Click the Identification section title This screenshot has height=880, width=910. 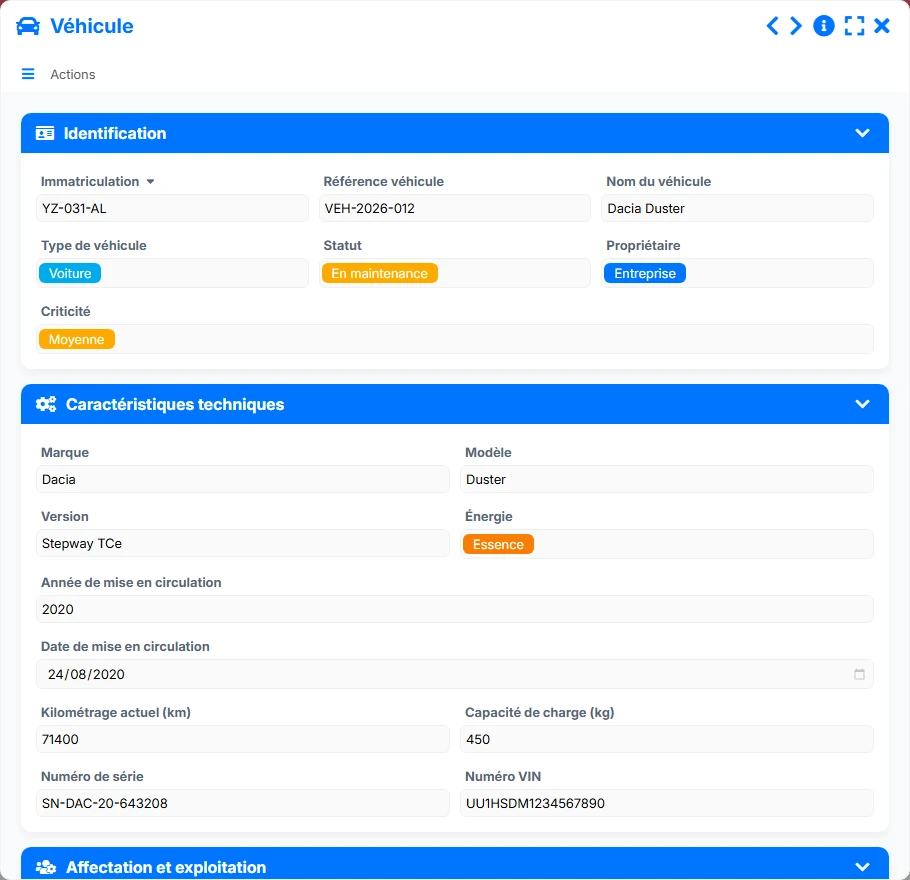(115, 134)
